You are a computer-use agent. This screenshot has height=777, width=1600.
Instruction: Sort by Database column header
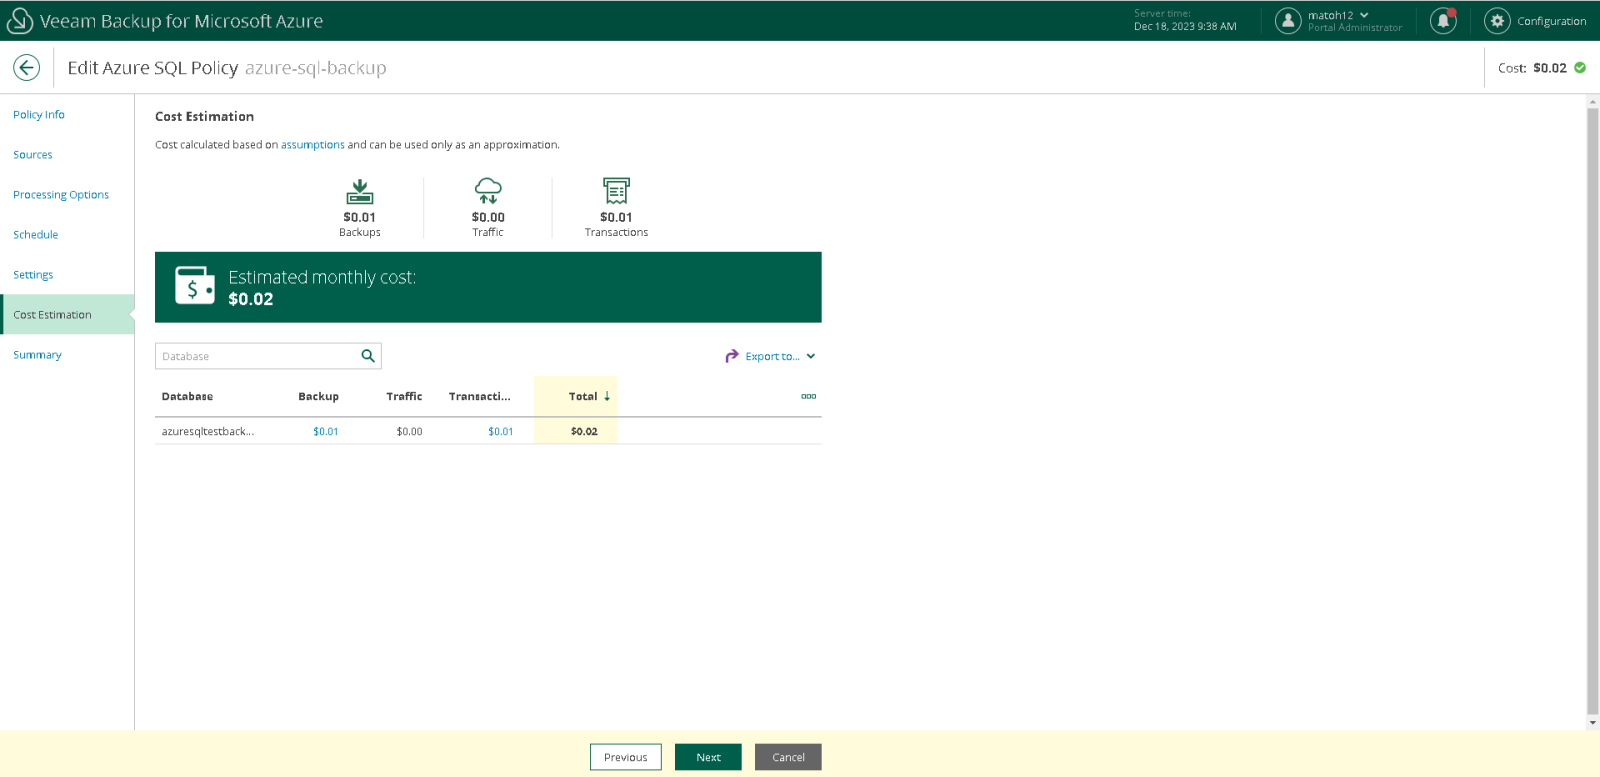pos(188,397)
